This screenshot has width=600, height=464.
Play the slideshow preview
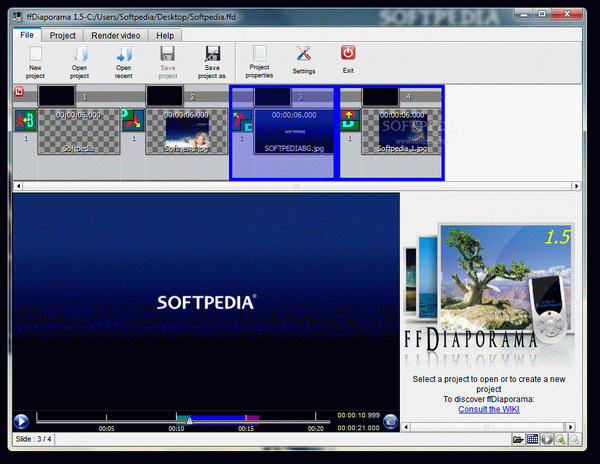click(21, 422)
